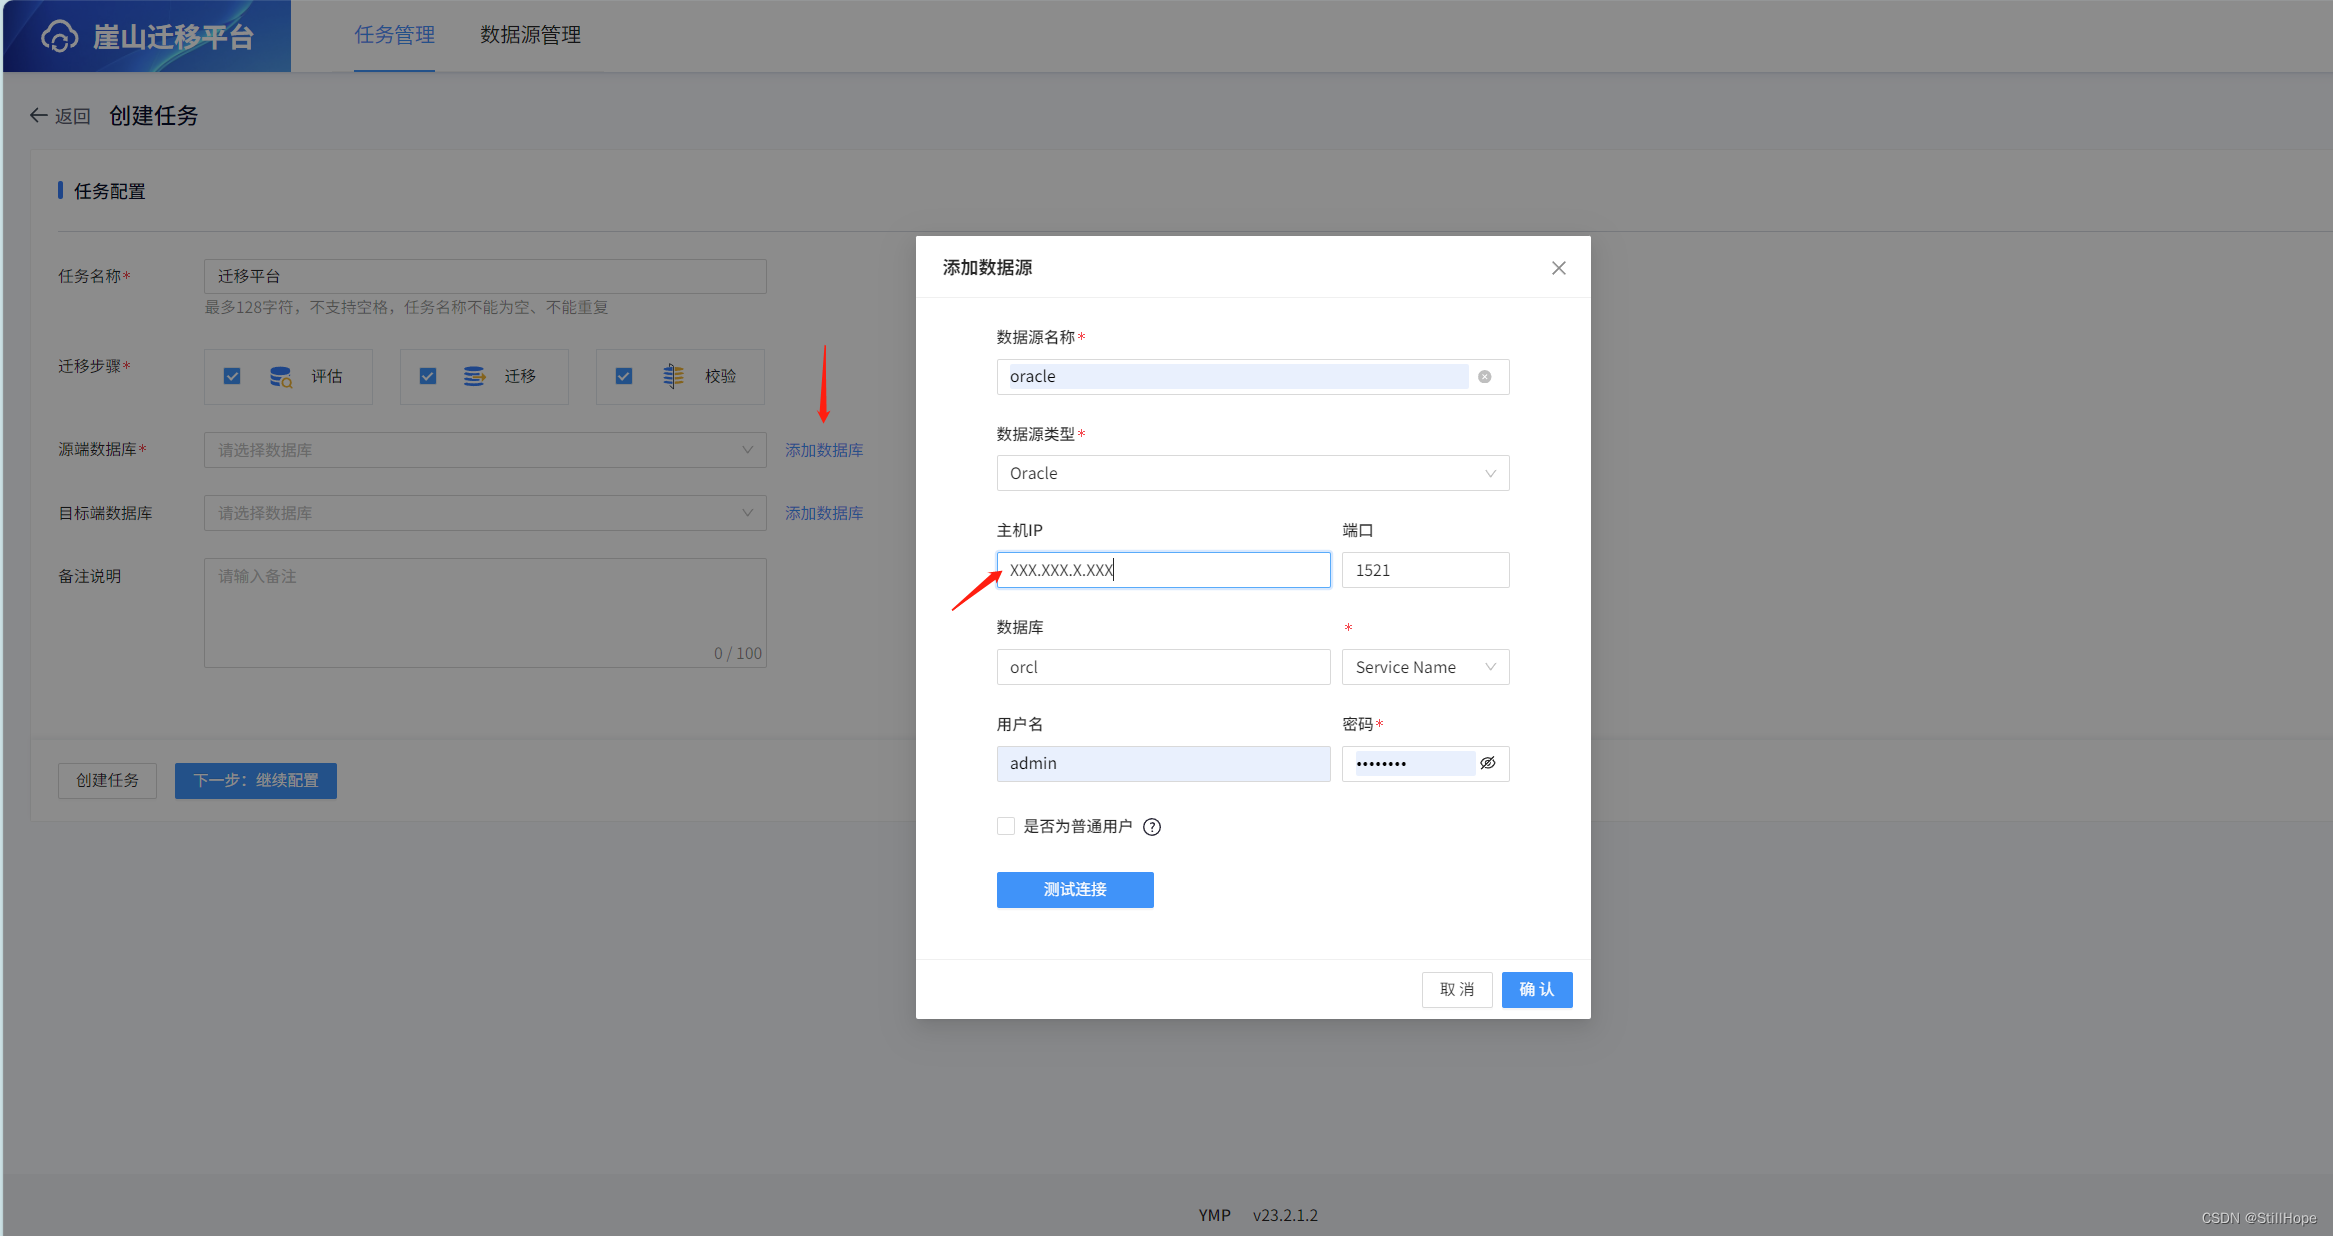Click the back arrow icon
The height and width of the screenshot is (1236, 2333).
pyautogui.click(x=38, y=116)
